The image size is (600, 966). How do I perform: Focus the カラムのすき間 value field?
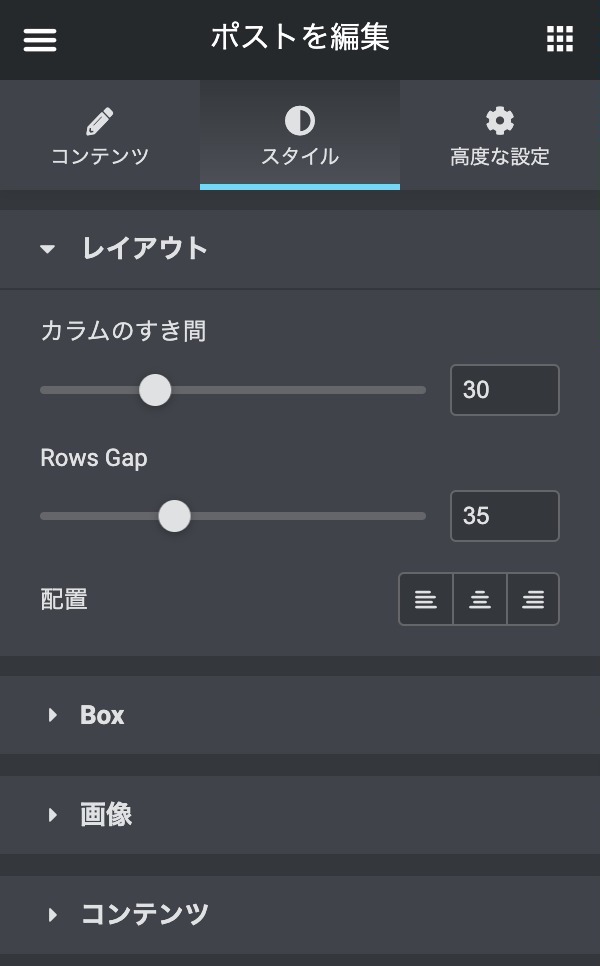504,390
